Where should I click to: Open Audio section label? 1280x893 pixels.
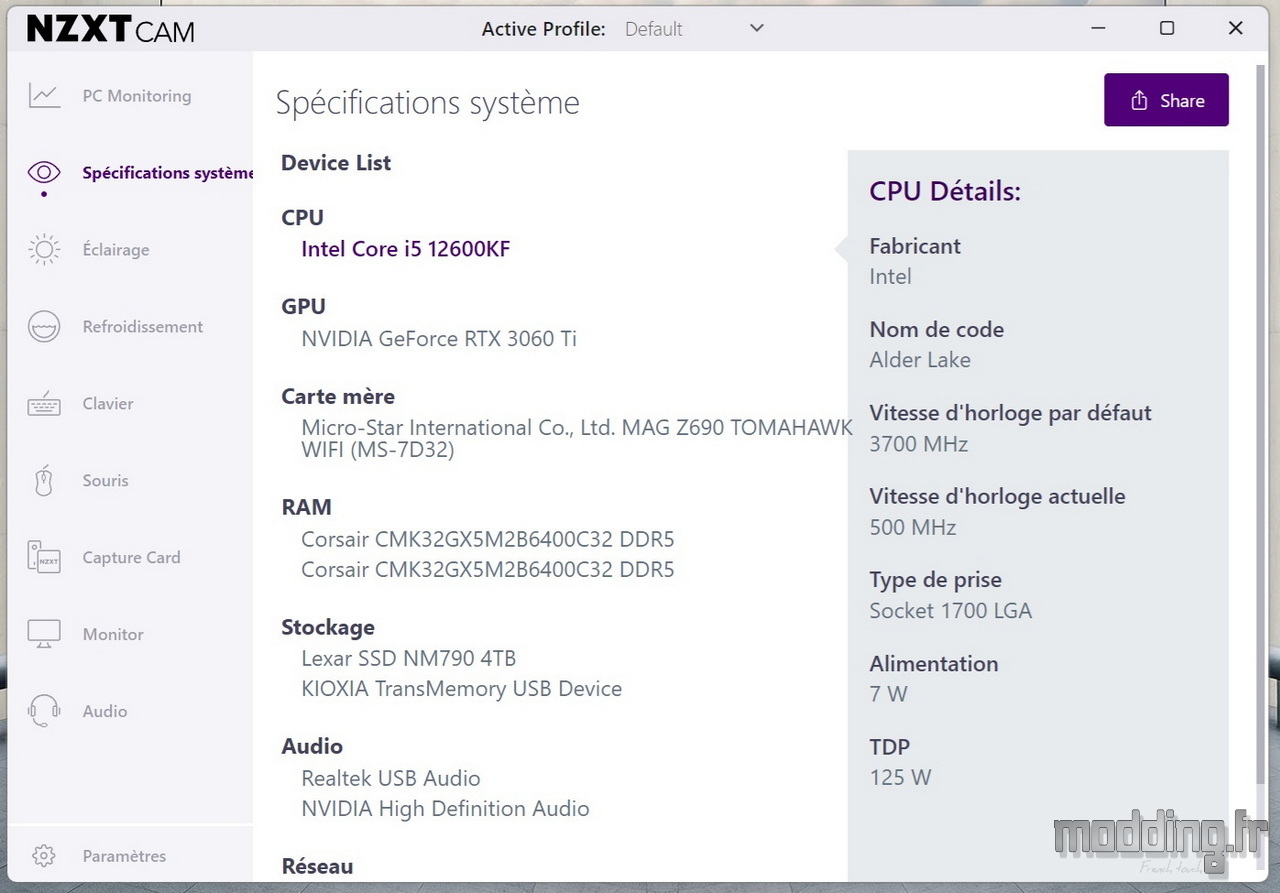click(105, 711)
